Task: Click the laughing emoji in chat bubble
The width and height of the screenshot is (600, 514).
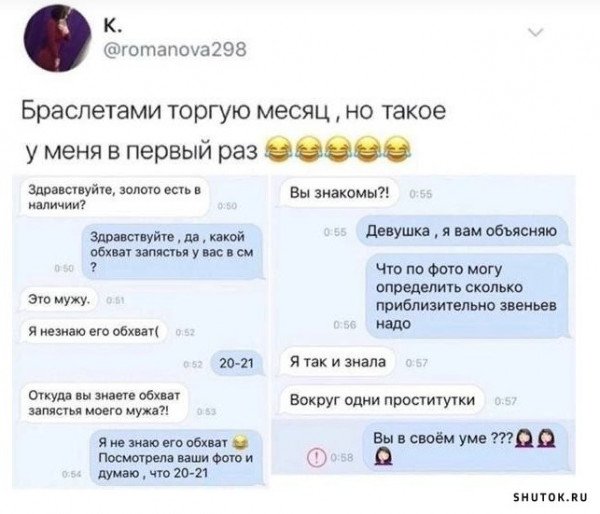Action: point(240,442)
